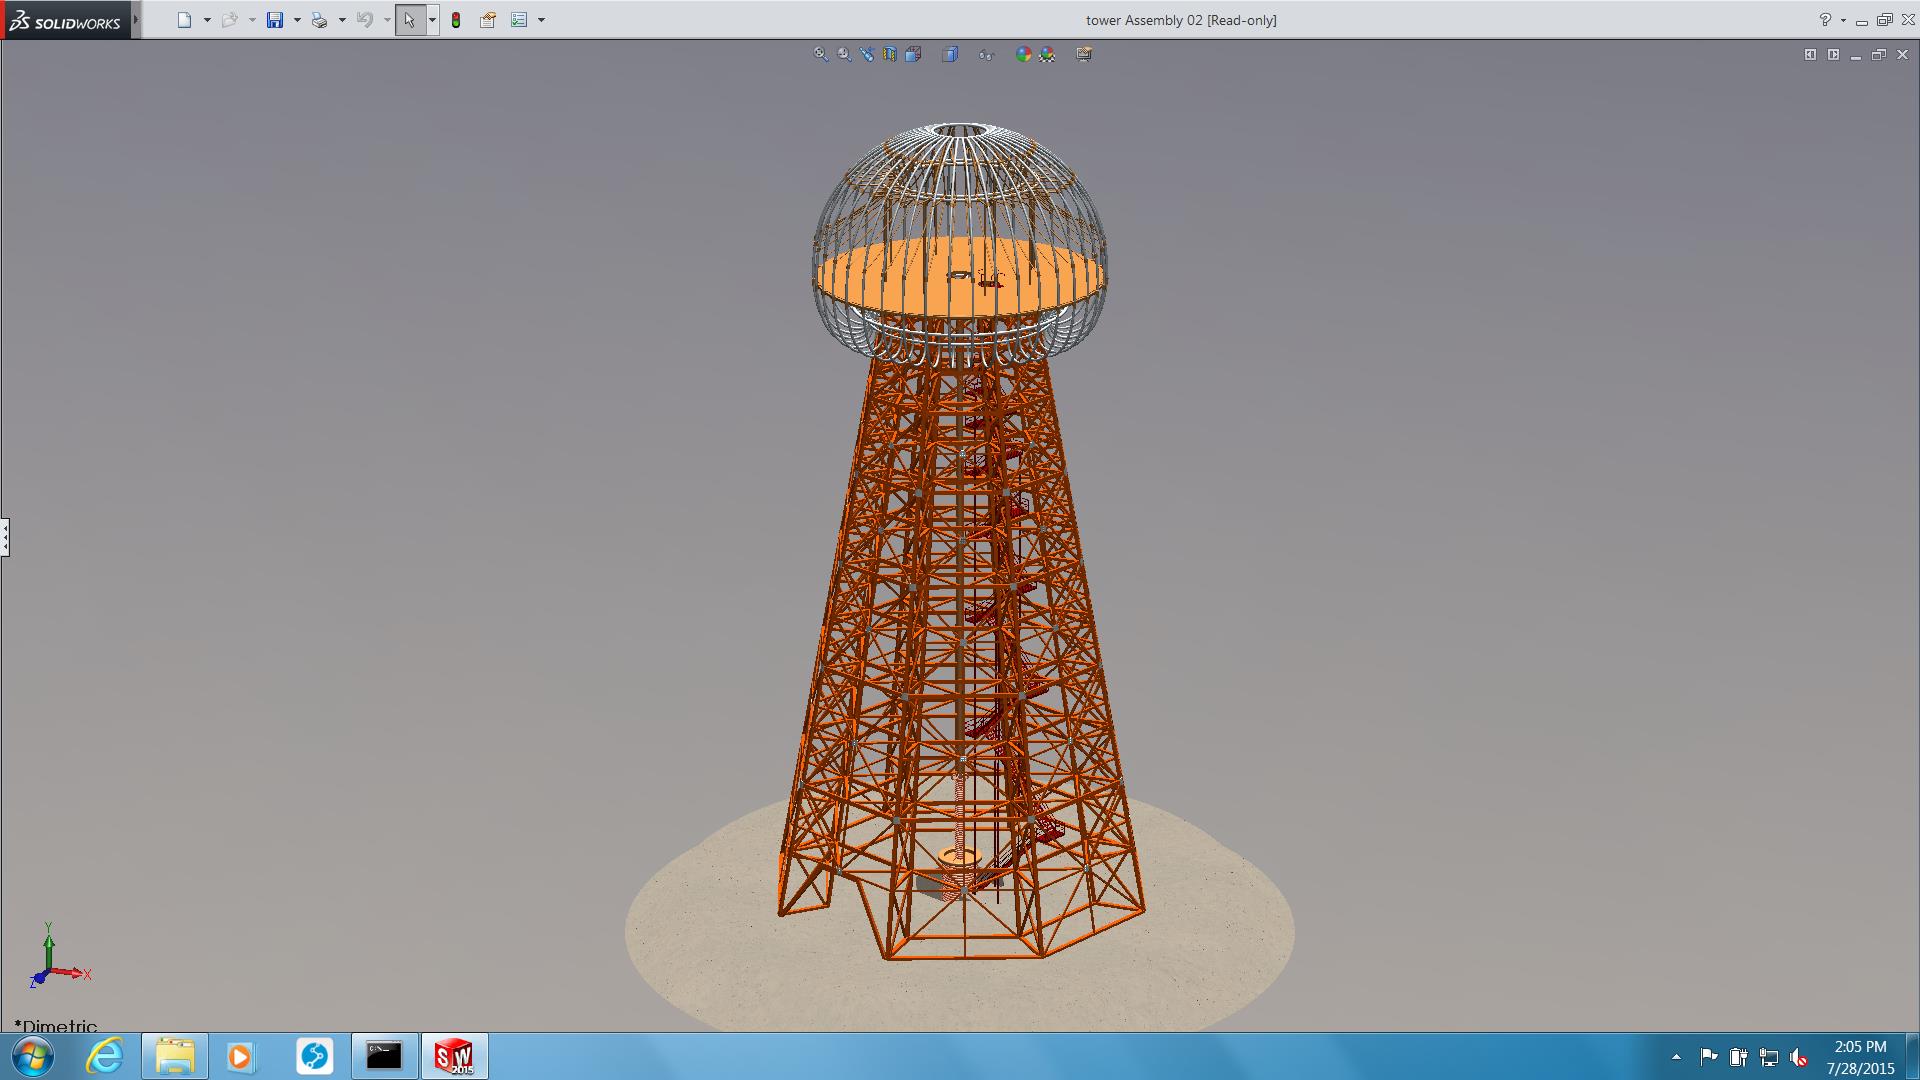This screenshot has height=1080, width=1920.
Task: Expand the New document dropdown arrow
Action: (207, 20)
